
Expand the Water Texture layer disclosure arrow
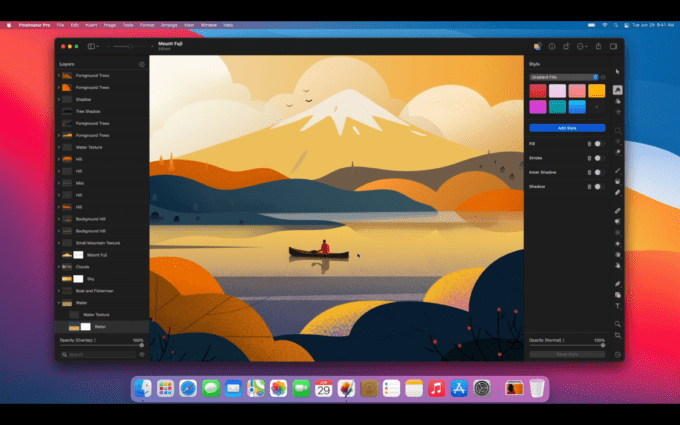pos(58,147)
